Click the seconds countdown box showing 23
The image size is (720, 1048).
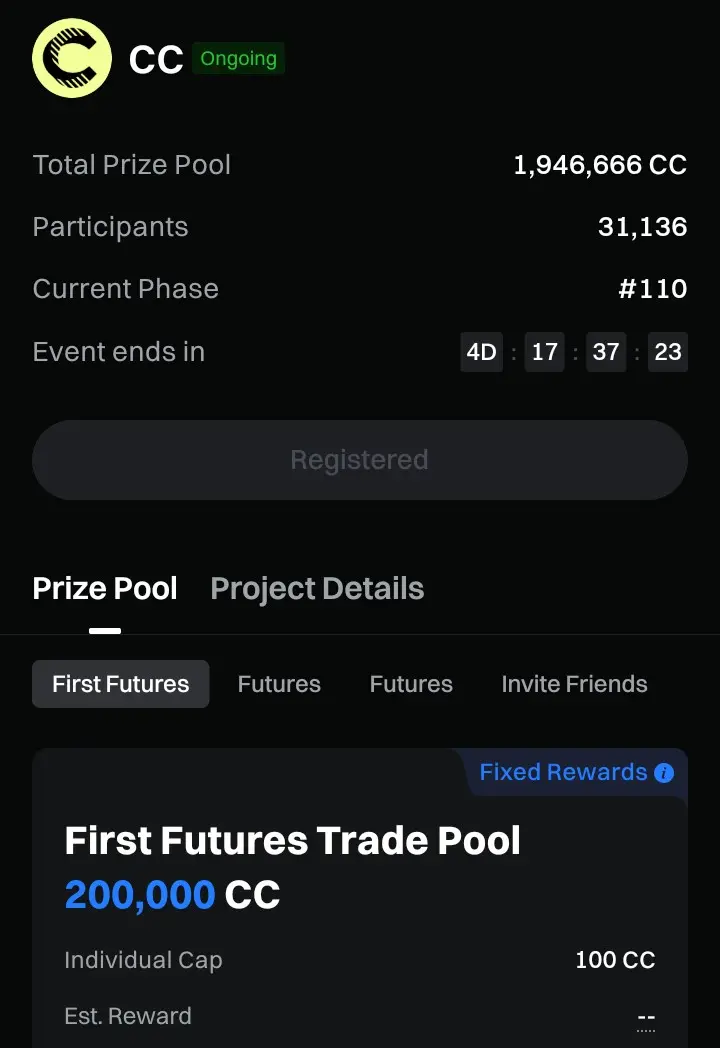[668, 352]
